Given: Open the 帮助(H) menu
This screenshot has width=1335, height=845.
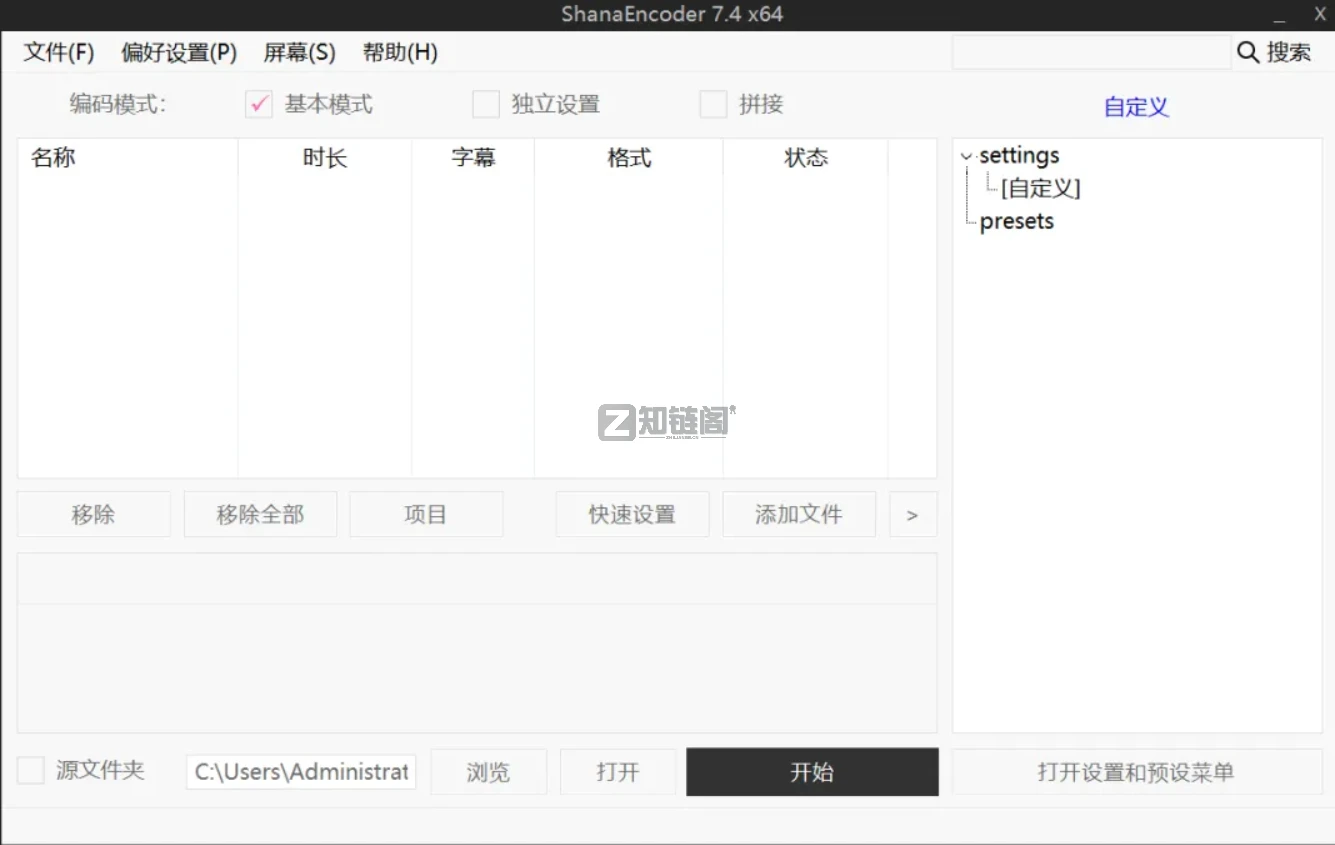Looking at the screenshot, I should 399,52.
